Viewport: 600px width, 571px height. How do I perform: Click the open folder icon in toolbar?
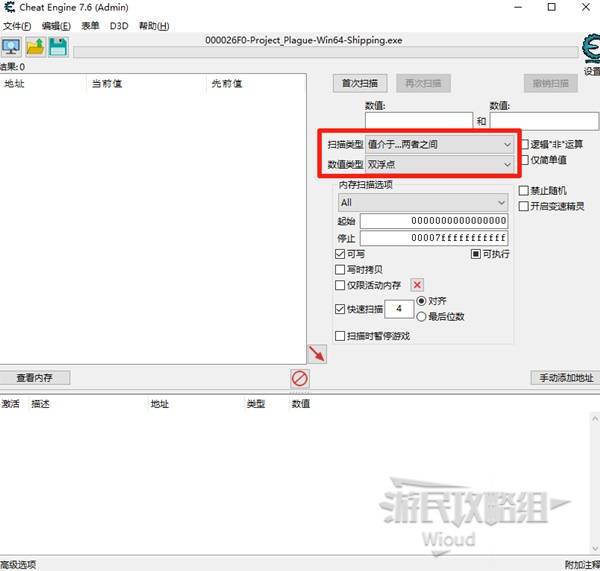(x=35, y=47)
